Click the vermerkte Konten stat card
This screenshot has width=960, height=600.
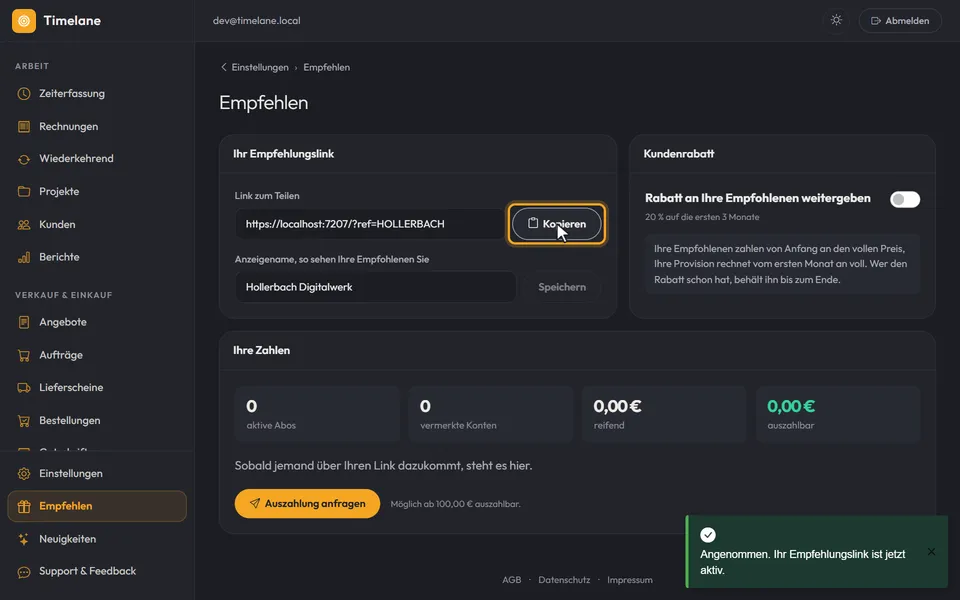coord(491,414)
